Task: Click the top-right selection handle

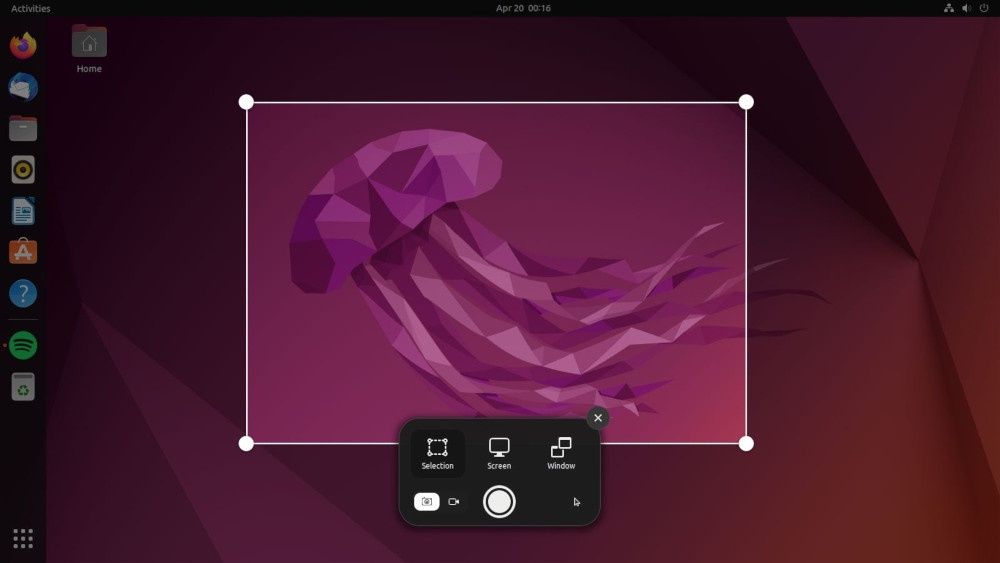Action: pos(746,102)
